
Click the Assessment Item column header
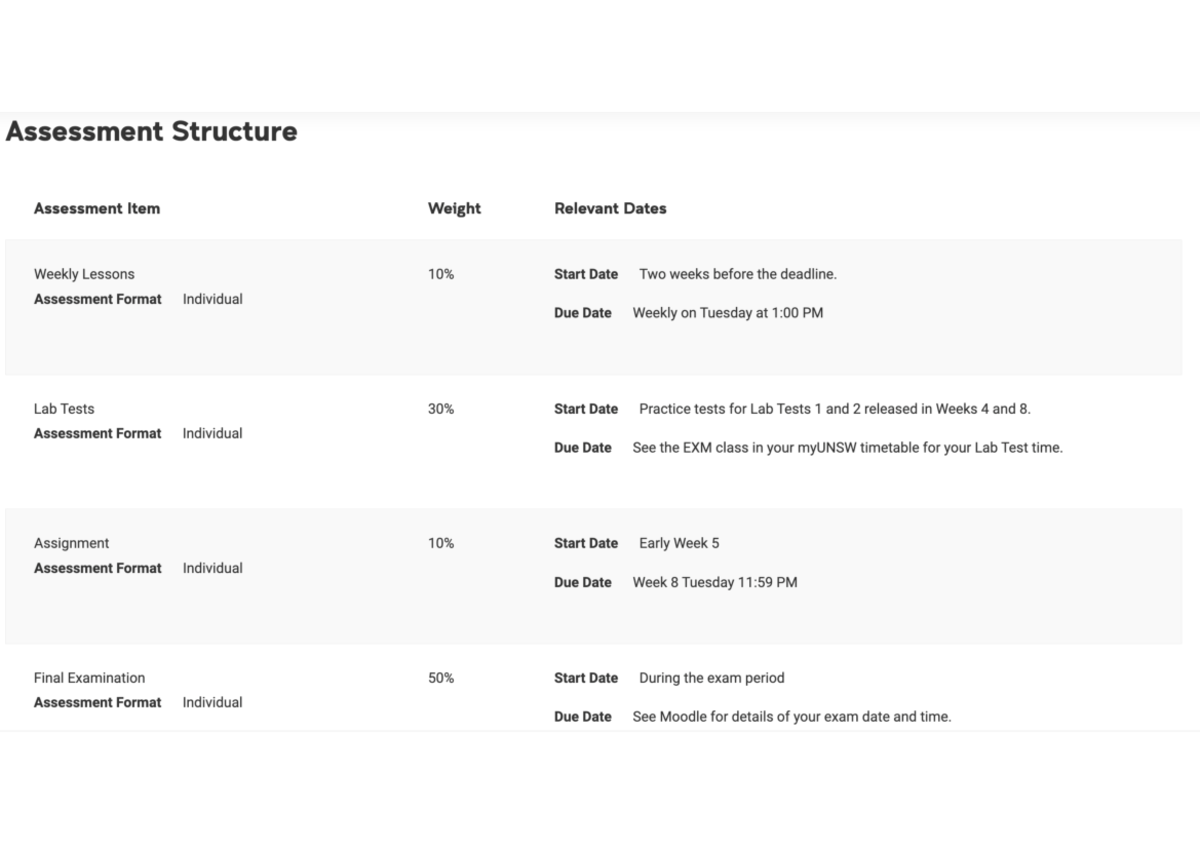(97, 209)
